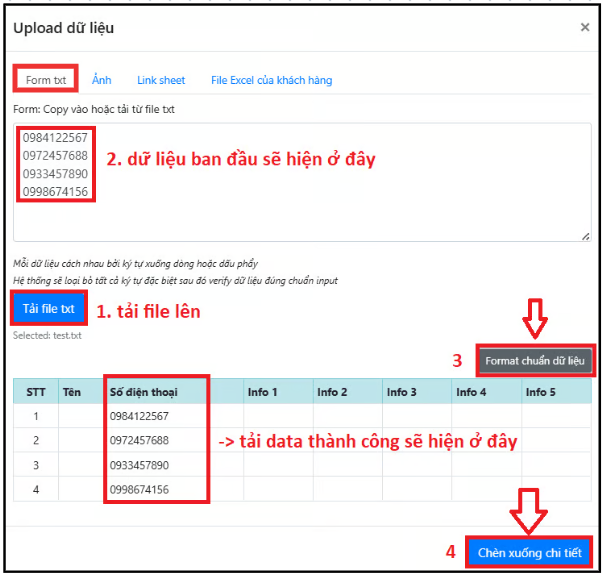Click the Chèn xuống chi tiết button
This screenshot has width=606, height=576.
[528, 552]
